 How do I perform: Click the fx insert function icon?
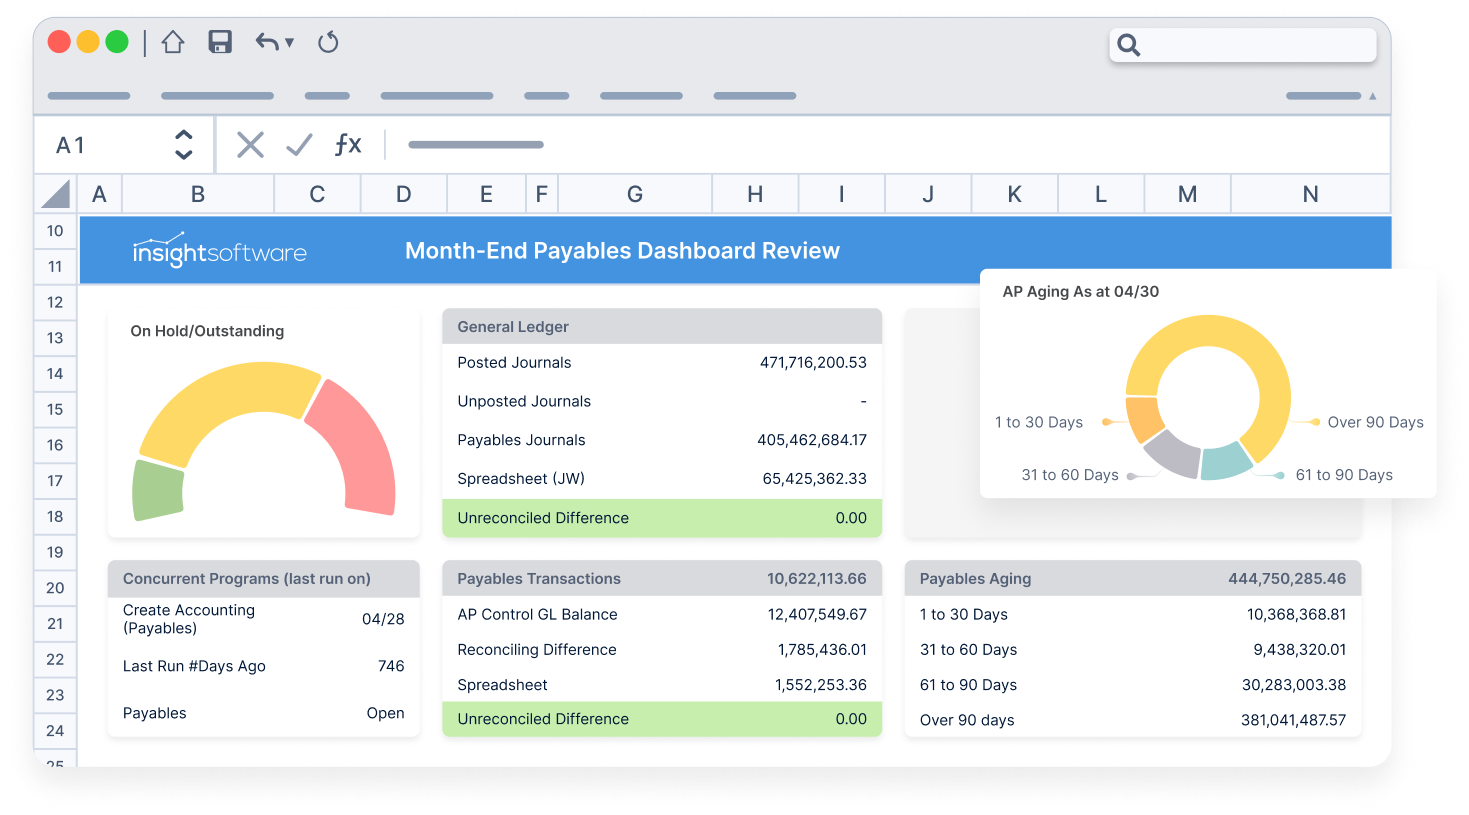coord(347,145)
